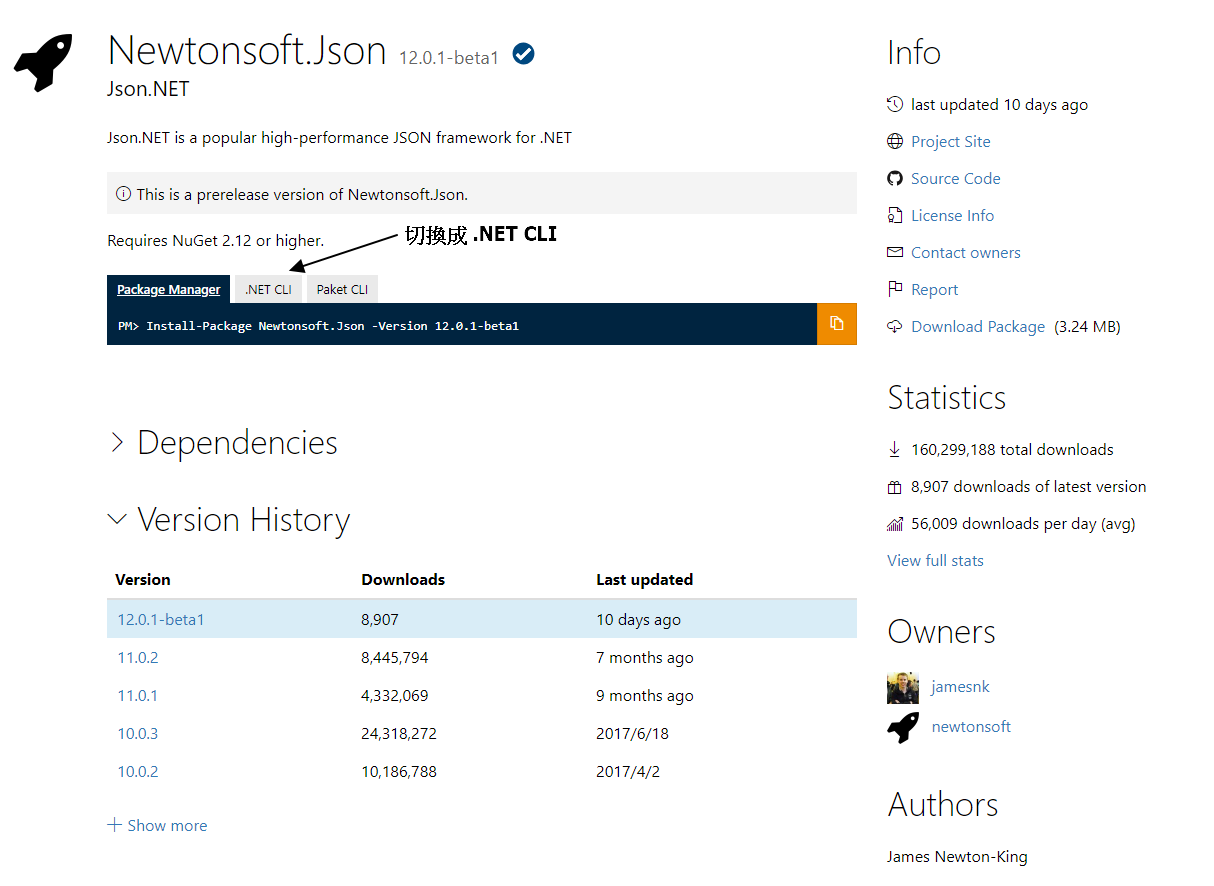1214x886 pixels.
Task: Open version 12.0.1-beta1 link
Action: pyautogui.click(x=161, y=619)
